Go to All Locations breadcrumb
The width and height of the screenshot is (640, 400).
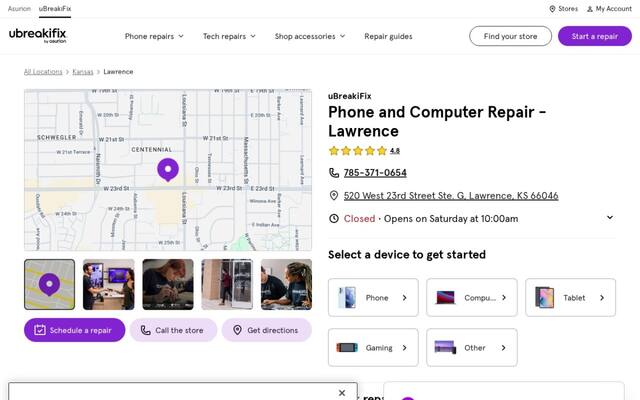pos(43,71)
